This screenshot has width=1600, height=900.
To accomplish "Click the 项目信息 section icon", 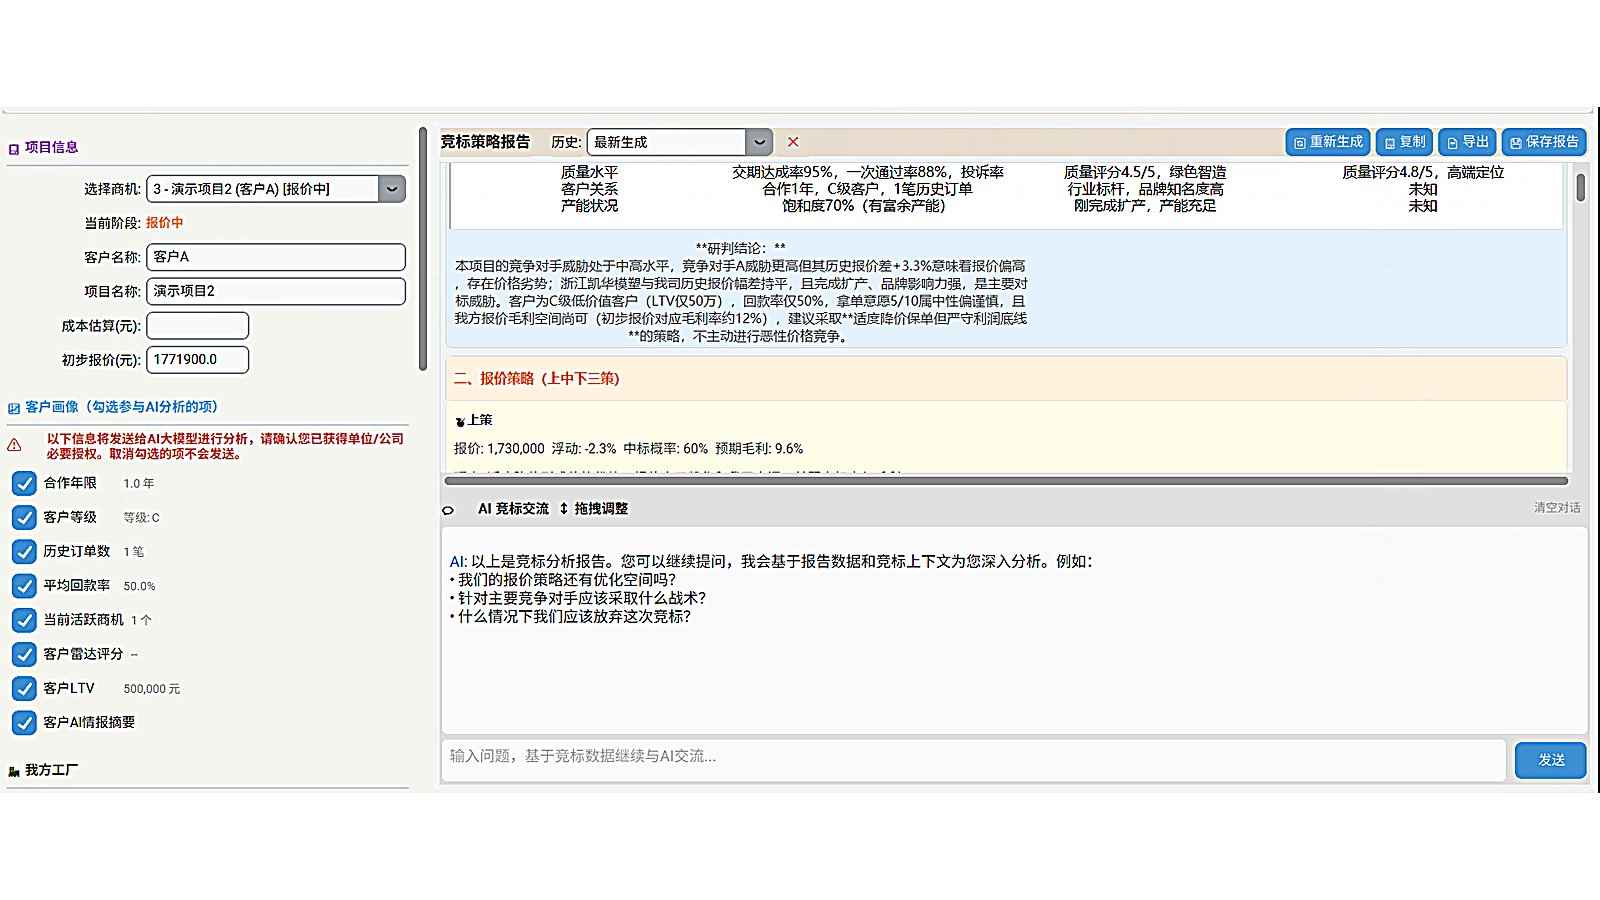I will click(x=14, y=148).
